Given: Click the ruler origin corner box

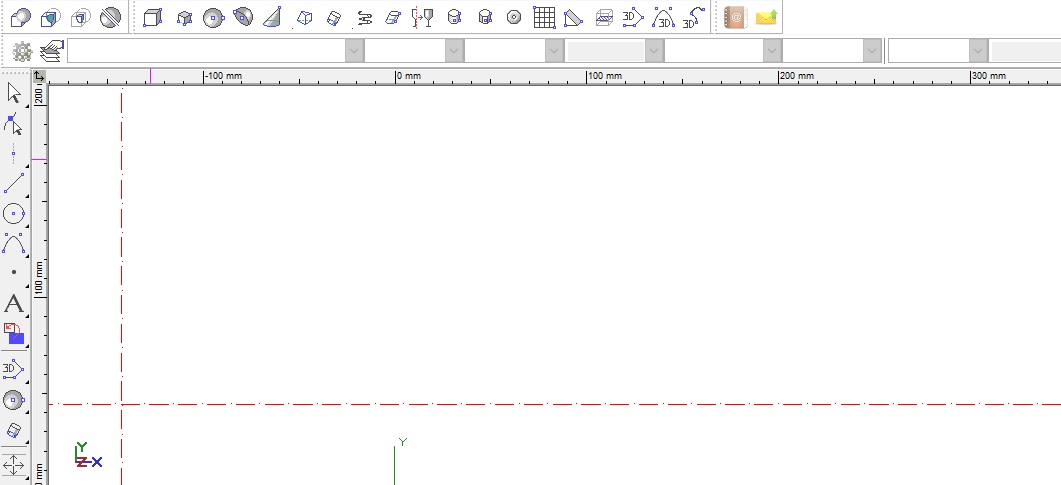Looking at the screenshot, I should pos(39,76).
